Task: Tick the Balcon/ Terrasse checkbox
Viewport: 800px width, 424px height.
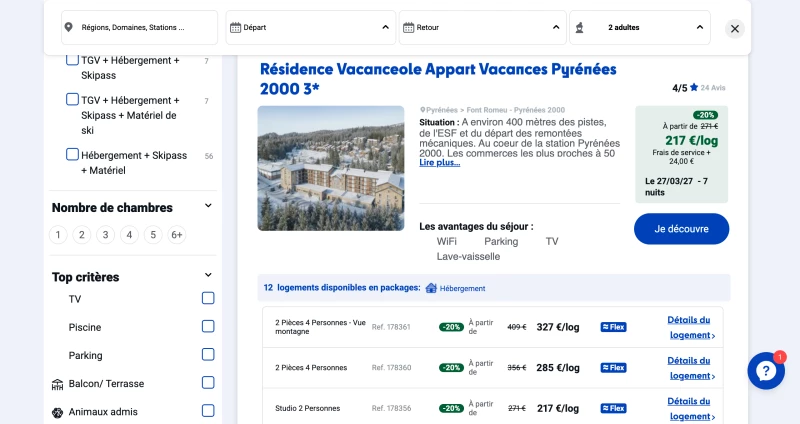Action: click(208, 382)
